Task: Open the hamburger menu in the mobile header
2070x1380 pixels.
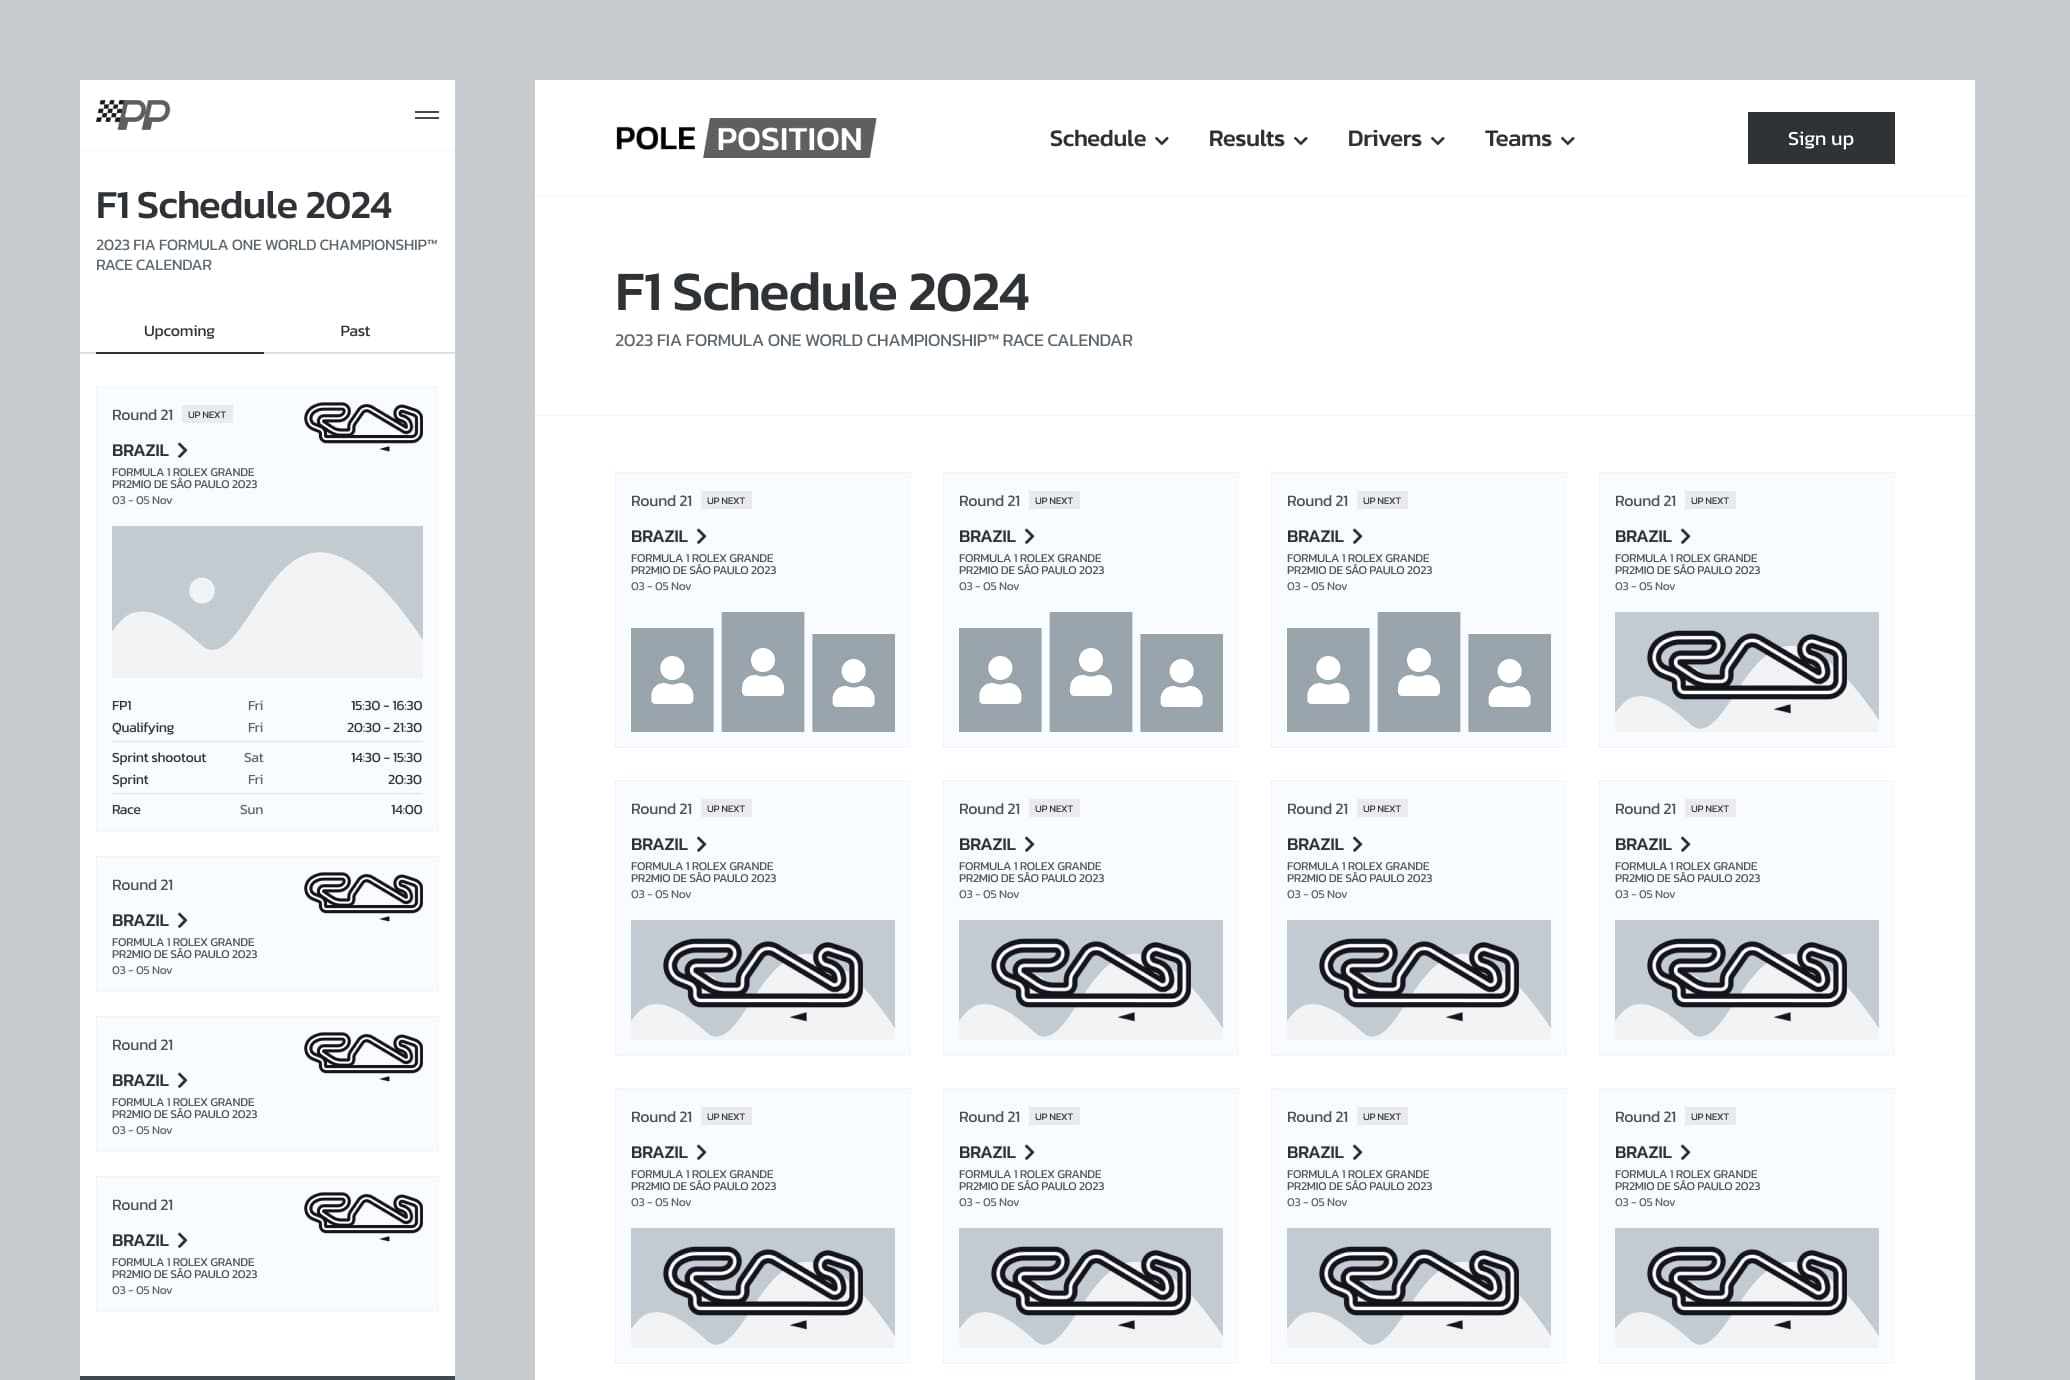Action: (x=426, y=115)
